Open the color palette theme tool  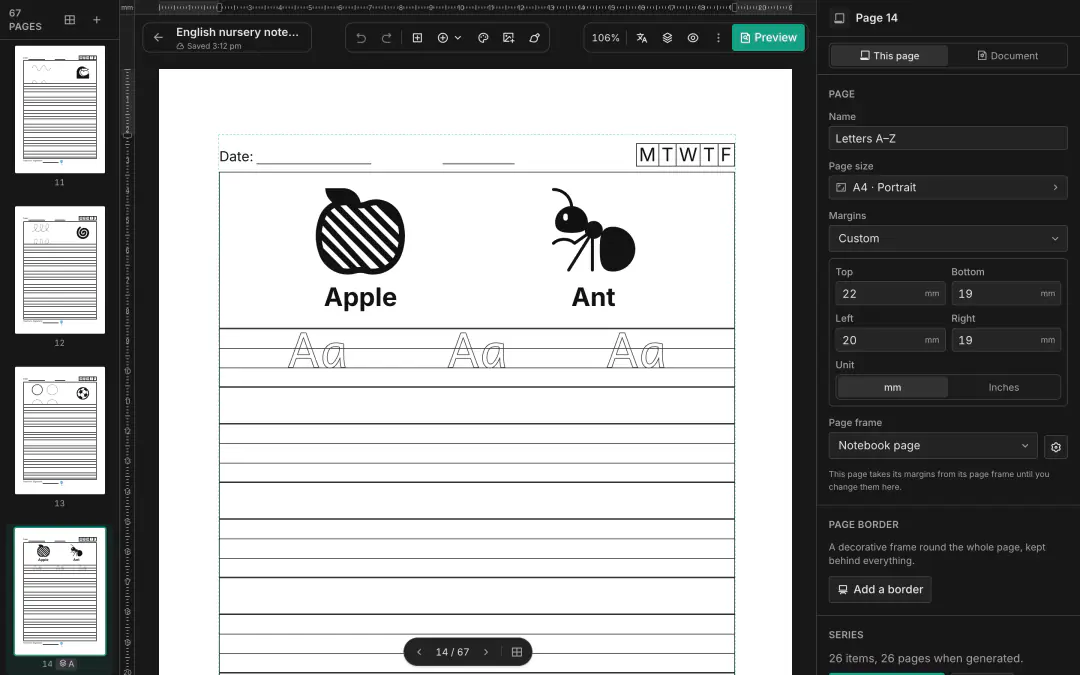click(483, 38)
